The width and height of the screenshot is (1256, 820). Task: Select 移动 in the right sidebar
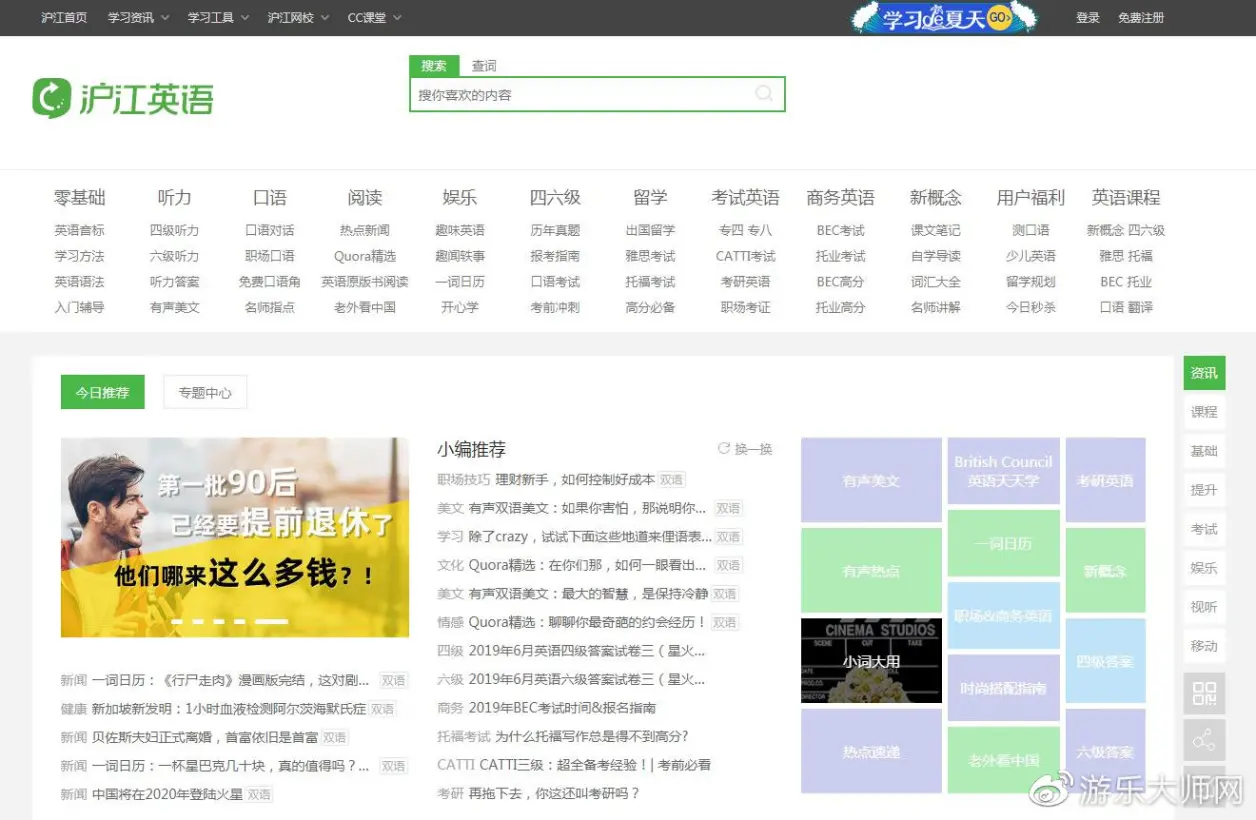point(1204,646)
